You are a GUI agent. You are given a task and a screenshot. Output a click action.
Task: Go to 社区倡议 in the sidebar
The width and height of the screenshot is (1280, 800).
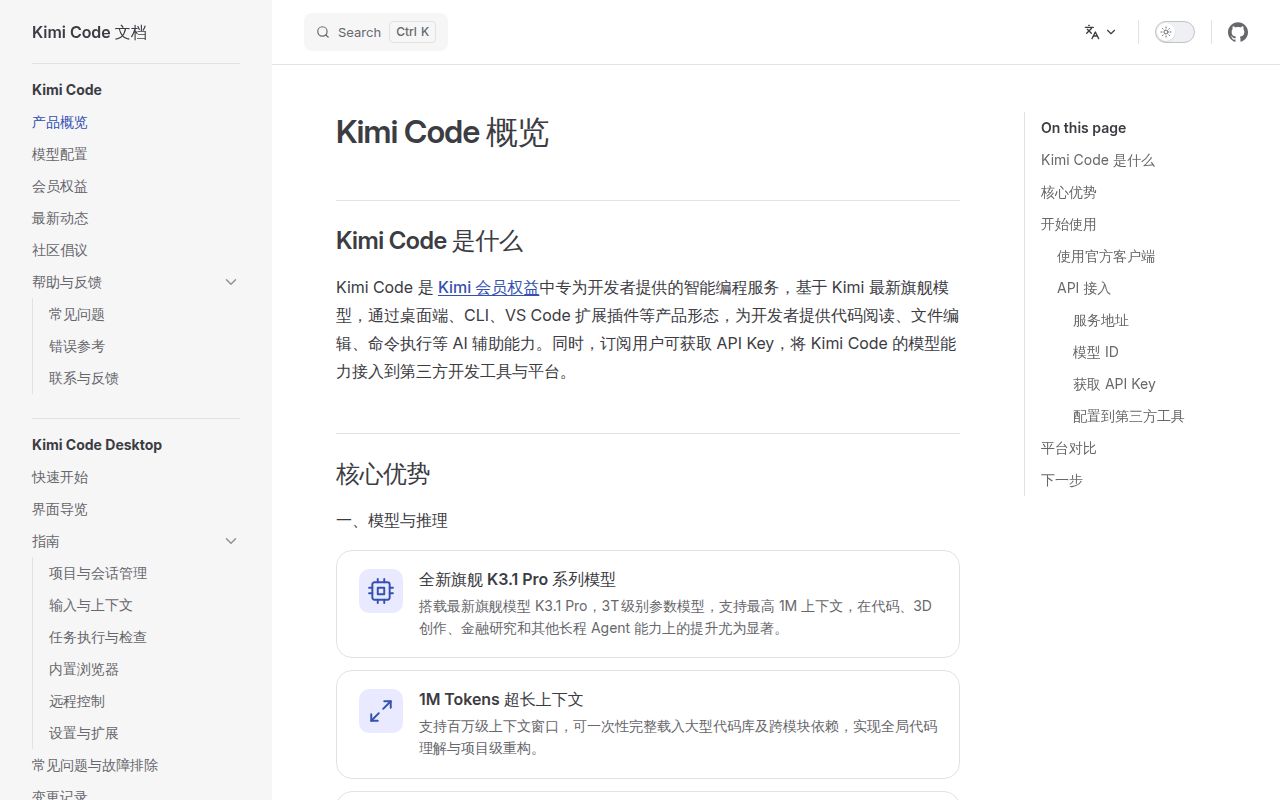click(x=60, y=250)
